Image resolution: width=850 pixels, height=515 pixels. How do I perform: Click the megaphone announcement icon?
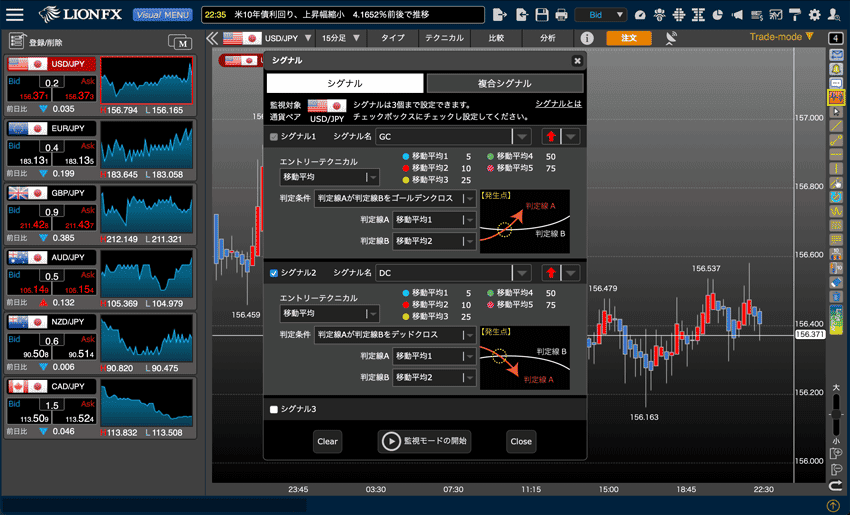coord(737,15)
